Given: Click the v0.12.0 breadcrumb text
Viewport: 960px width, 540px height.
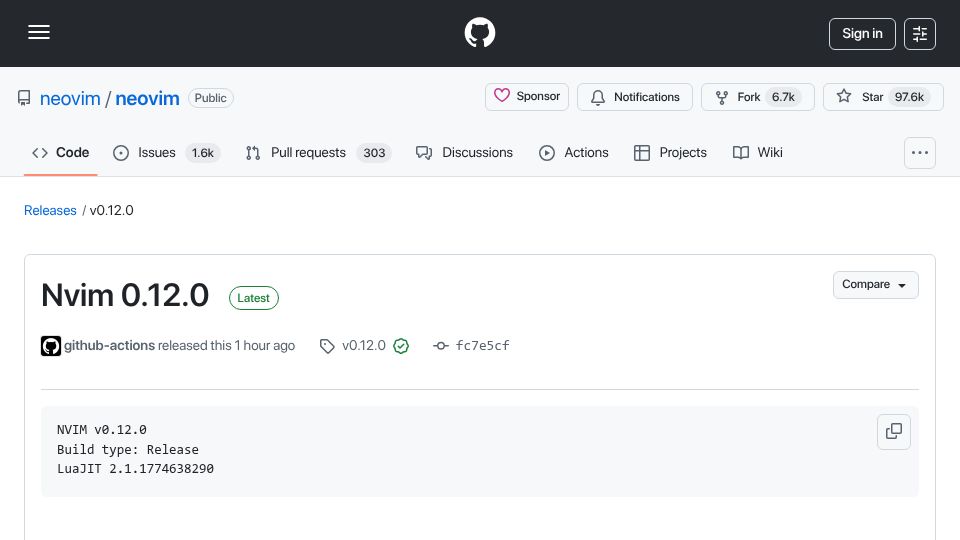Looking at the screenshot, I should (x=111, y=210).
